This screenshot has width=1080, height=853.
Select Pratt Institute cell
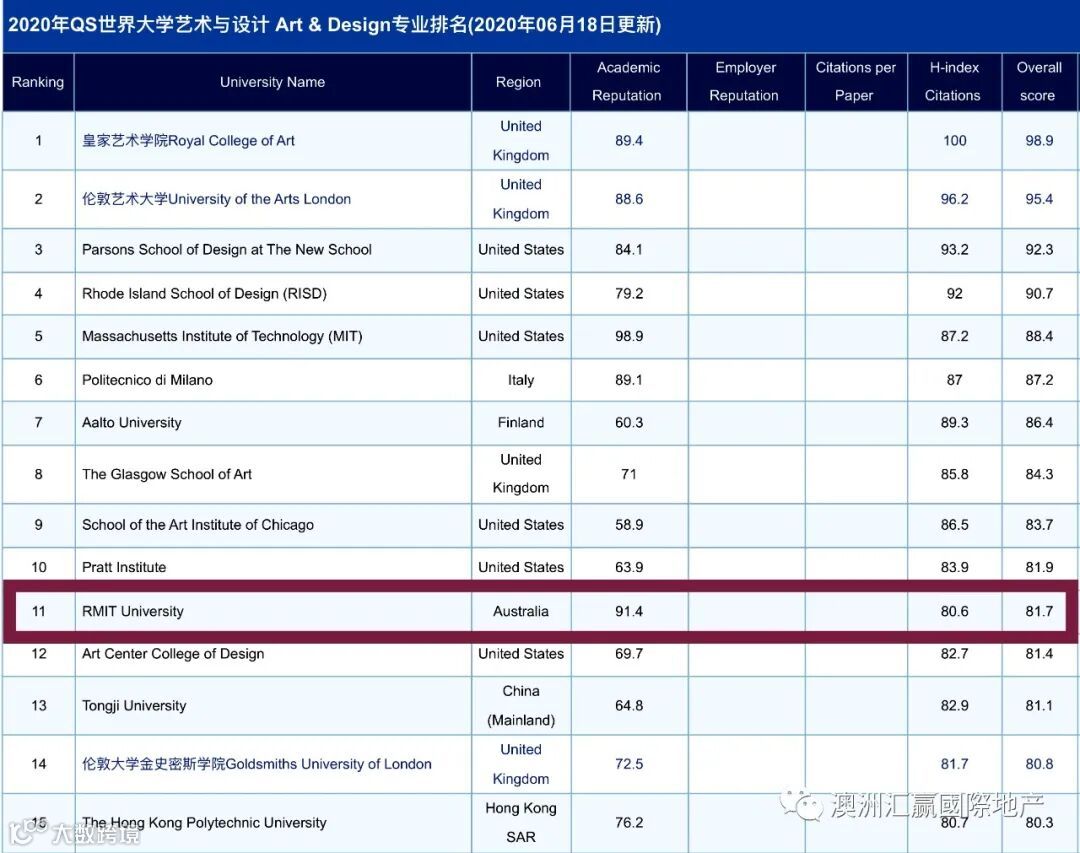pyautogui.click(x=273, y=567)
